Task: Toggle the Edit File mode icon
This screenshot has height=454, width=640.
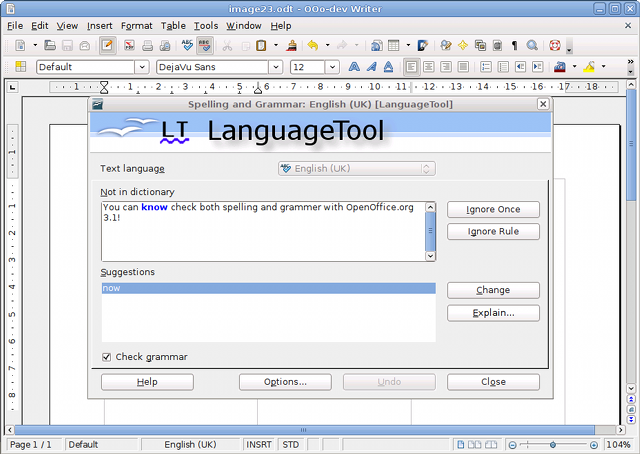Action: (107, 46)
